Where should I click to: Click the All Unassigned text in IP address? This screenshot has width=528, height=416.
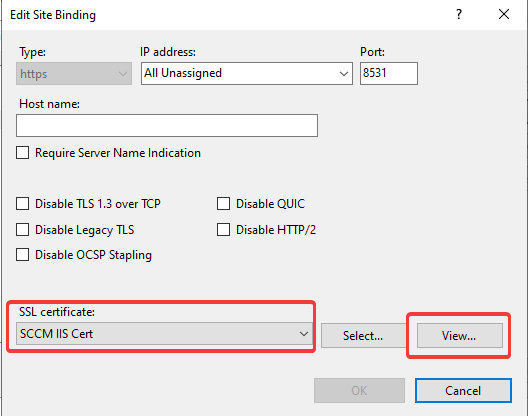click(183, 73)
